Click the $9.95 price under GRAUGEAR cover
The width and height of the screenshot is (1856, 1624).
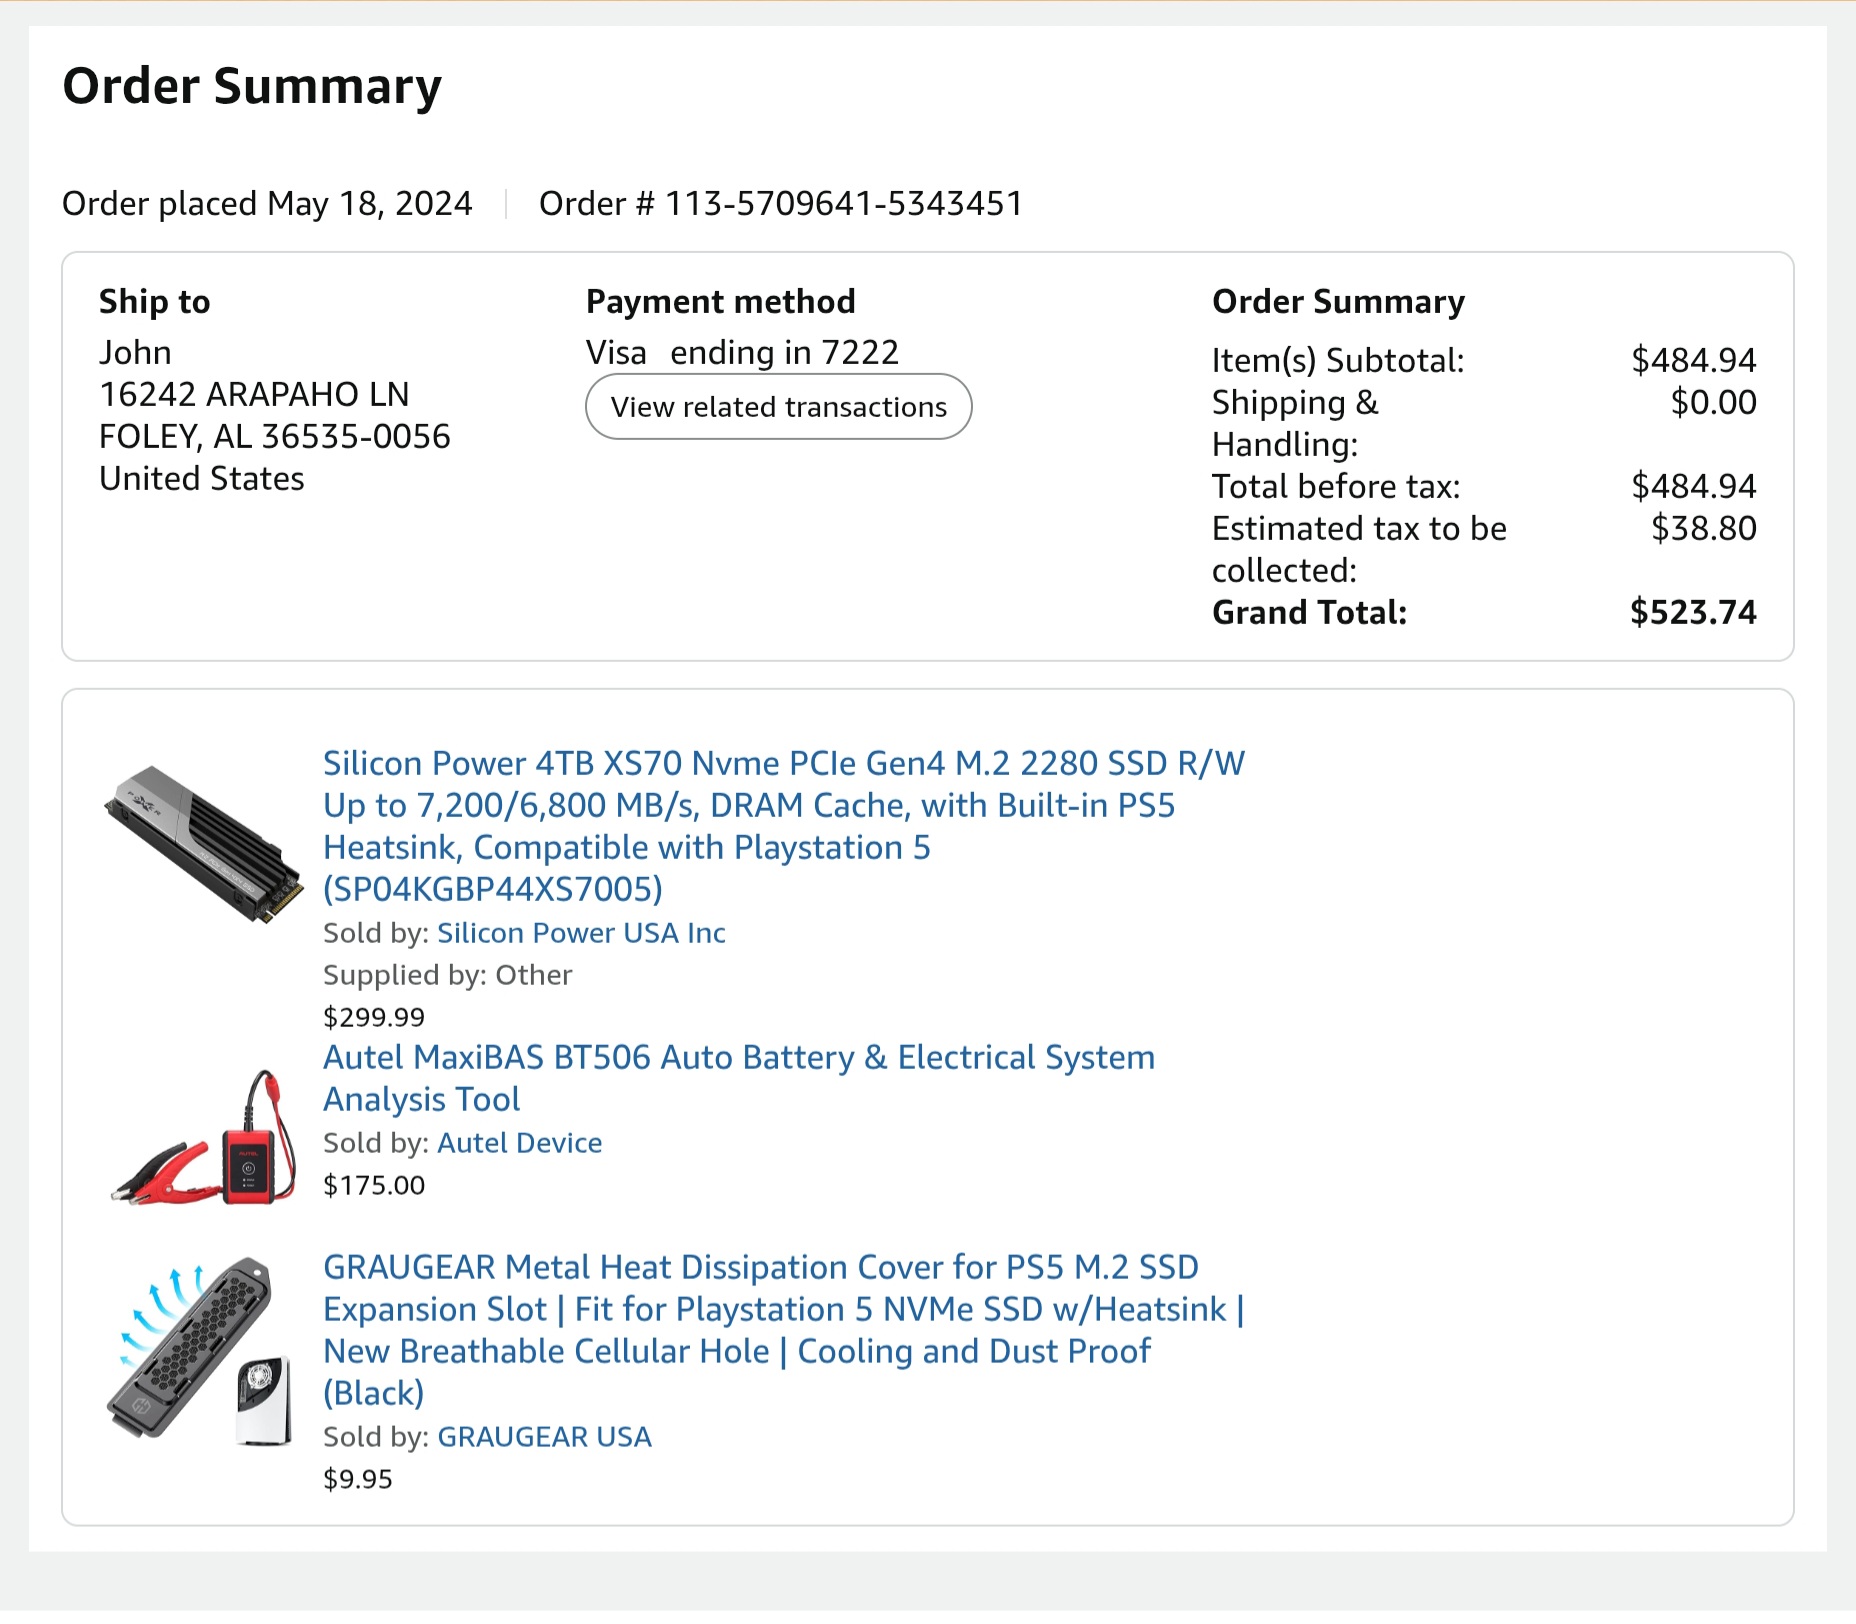357,1479
